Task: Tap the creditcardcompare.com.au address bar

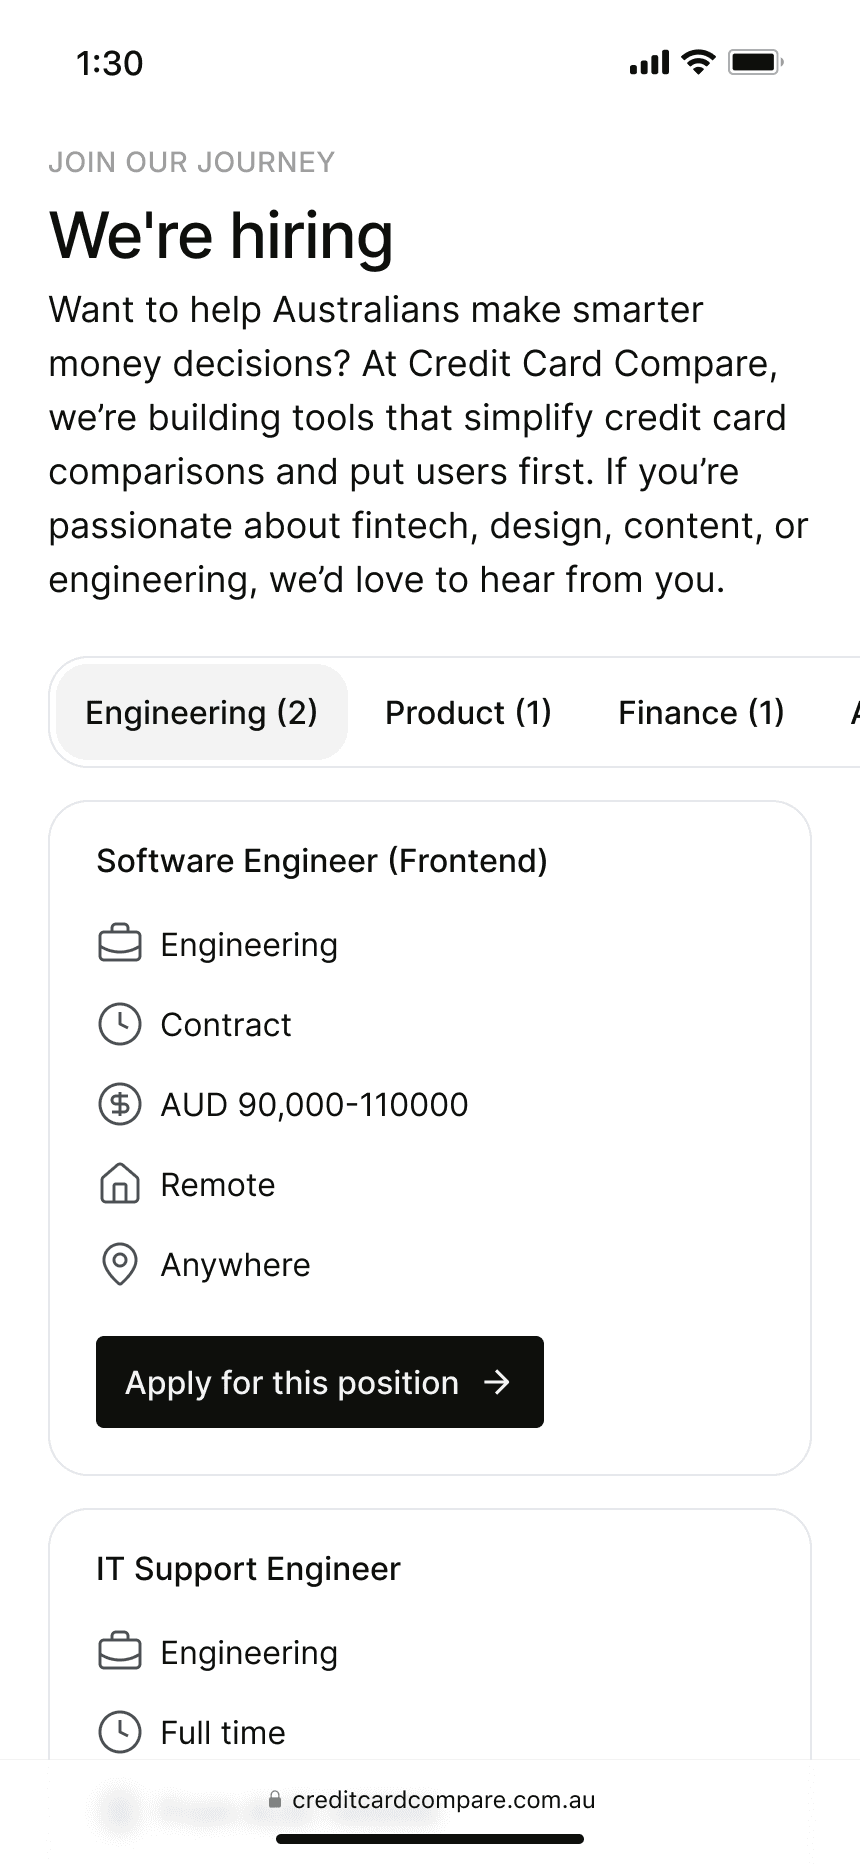Action: point(431,1800)
